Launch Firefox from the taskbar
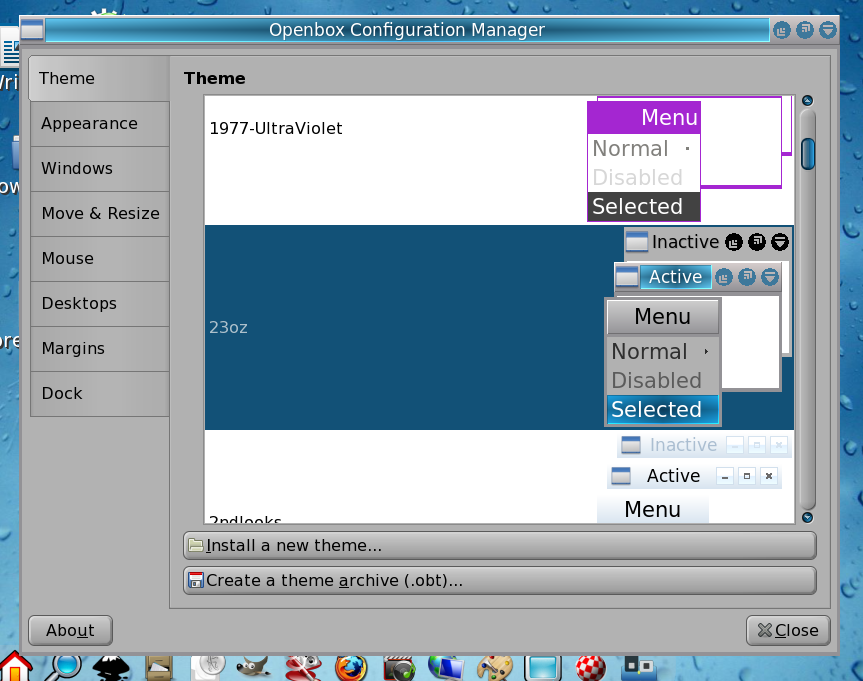The image size is (863, 681). 351,668
